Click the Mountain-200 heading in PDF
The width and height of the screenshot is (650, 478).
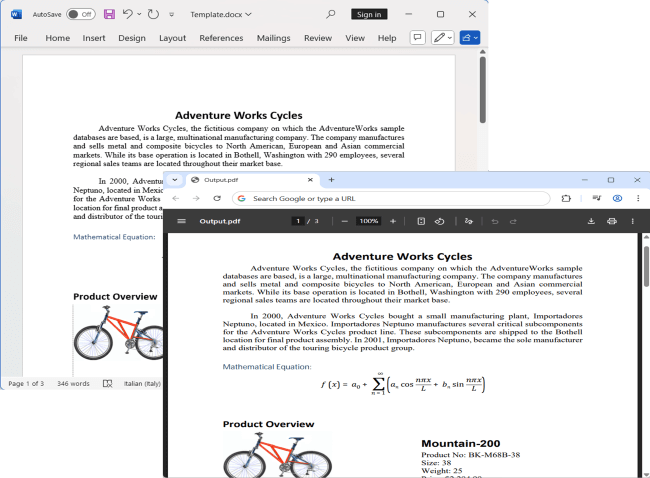461,443
